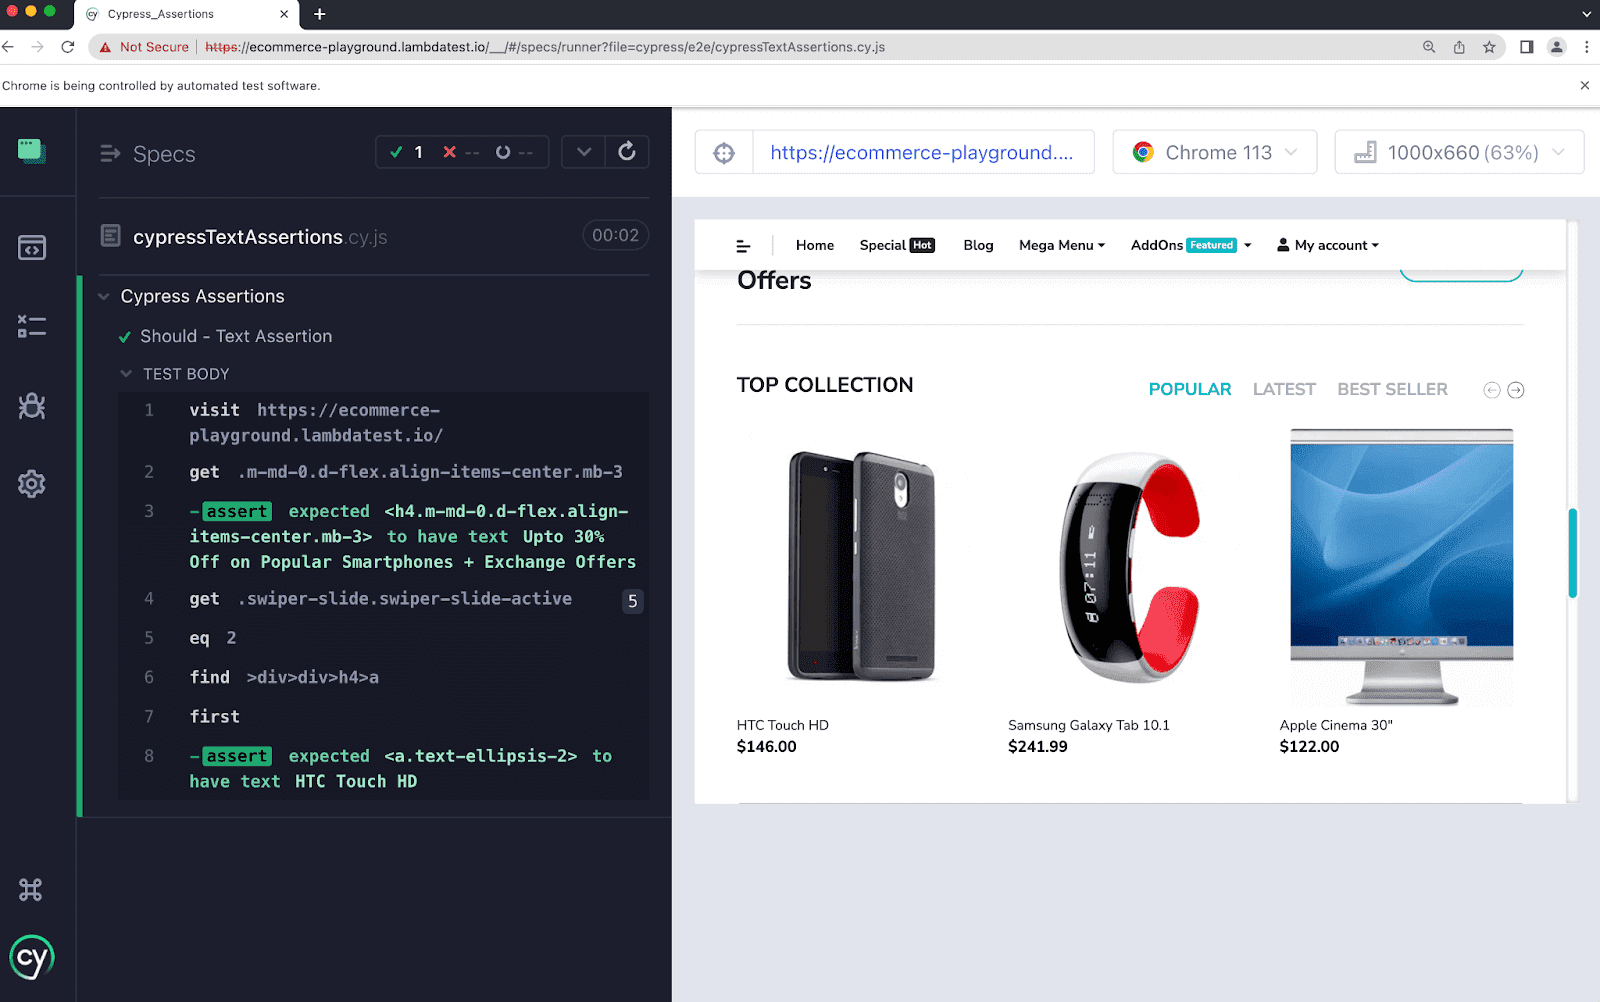Click the Should - Text Assertion test
The width and height of the screenshot is (1600, 1002).
[236, 337]
